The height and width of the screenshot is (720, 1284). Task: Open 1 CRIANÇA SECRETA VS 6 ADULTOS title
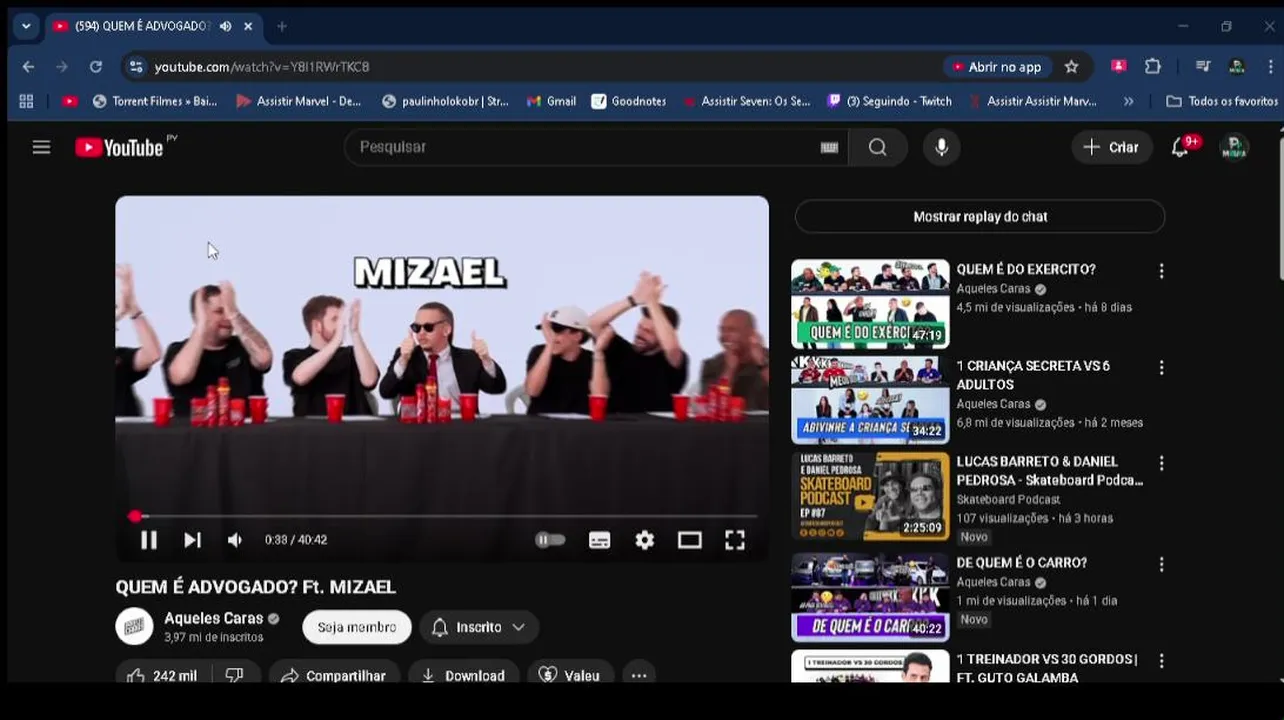(1033, 375)
